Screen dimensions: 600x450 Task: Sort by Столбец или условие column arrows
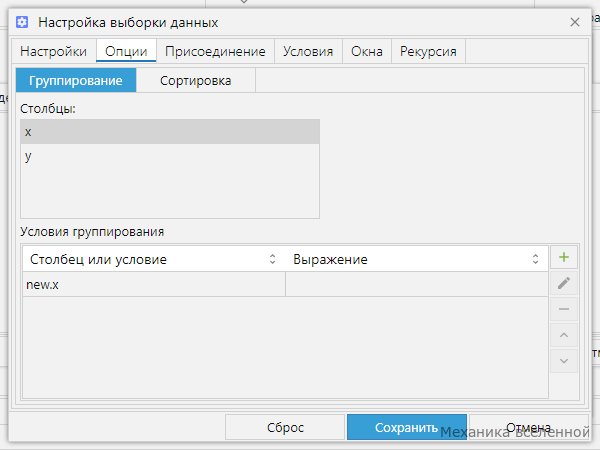point(272,259)
